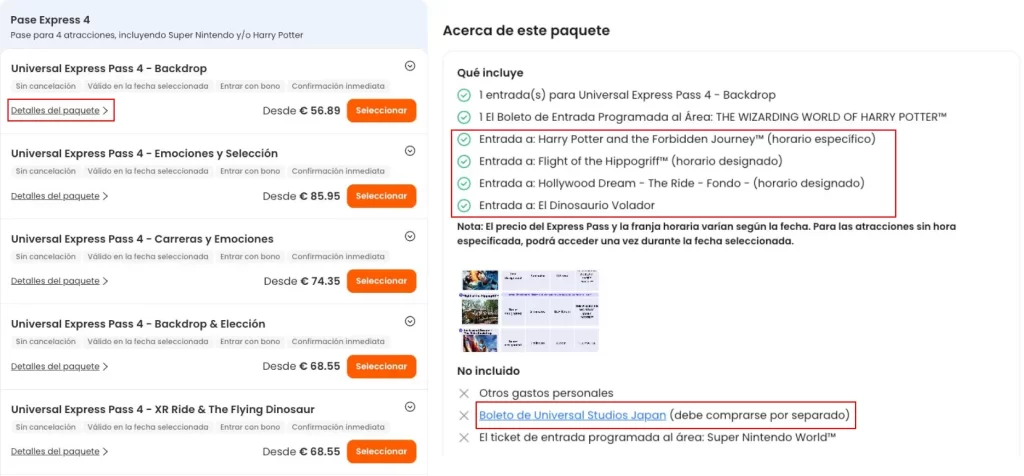The width and height of the screenshot is (1024, 476).
Task: Click title Universal Express Pass 4 - Carreras y Emociones
Action: pyautogui.click(x=142, y=239)
